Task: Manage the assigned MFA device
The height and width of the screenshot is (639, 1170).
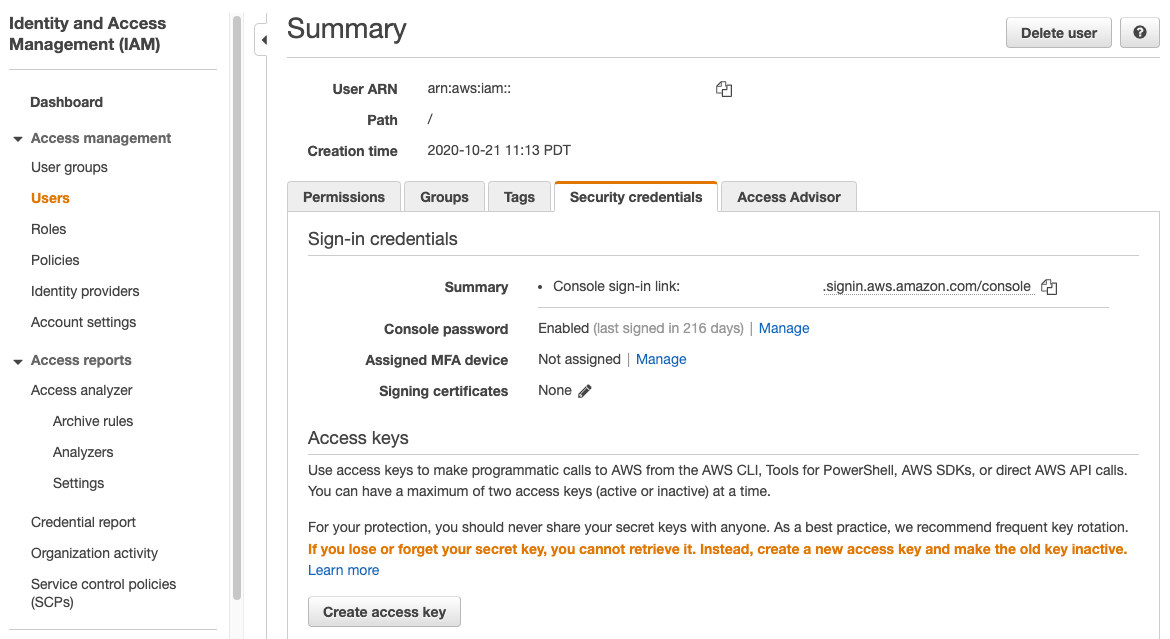Action: tap(661, 360)
